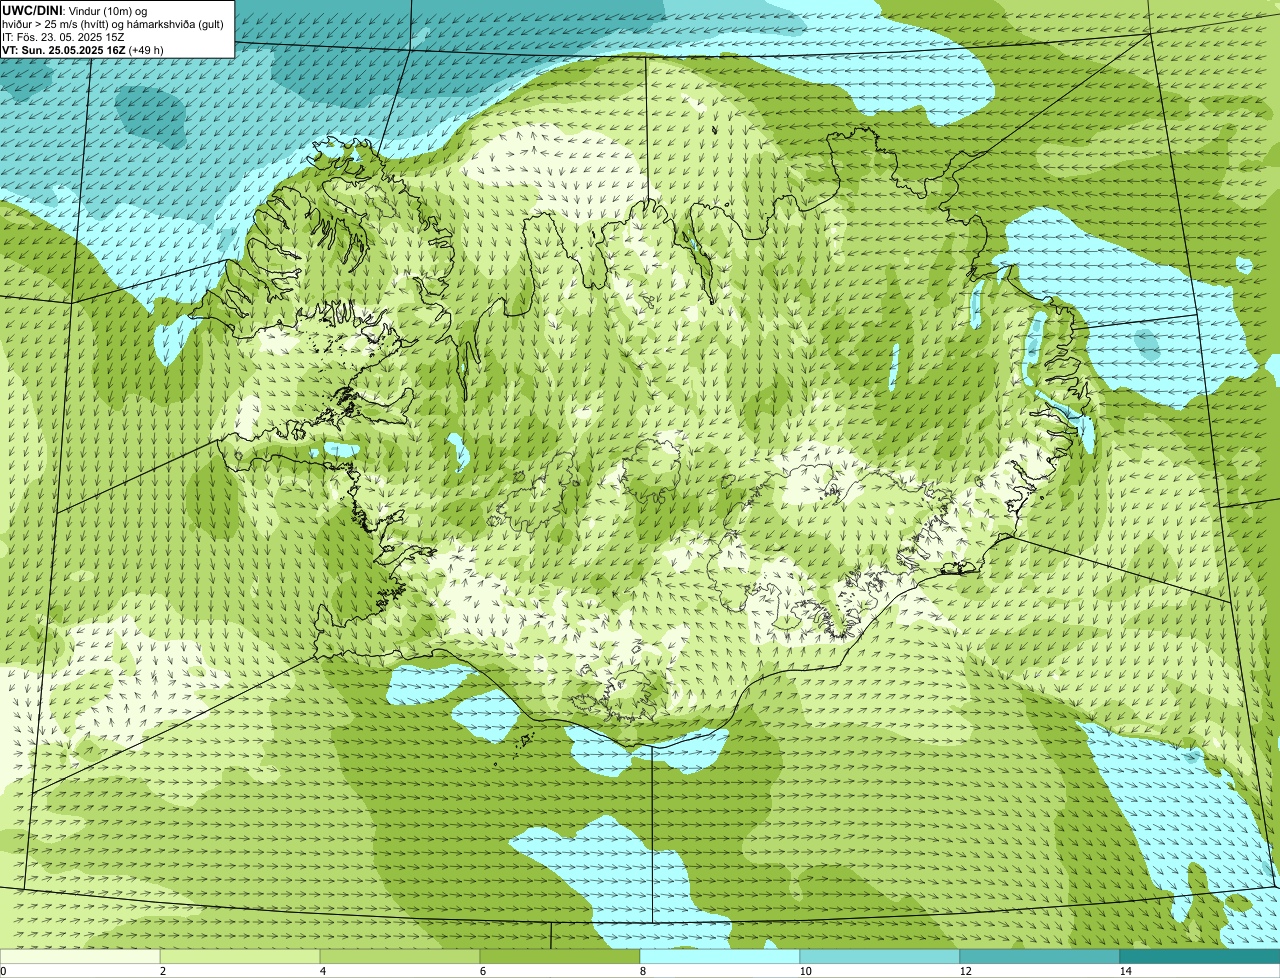Click the darkest teal legend swatch above 14
Image resolution: width=1280 pixels, height=978 pixels.
tap(1200, 956)
